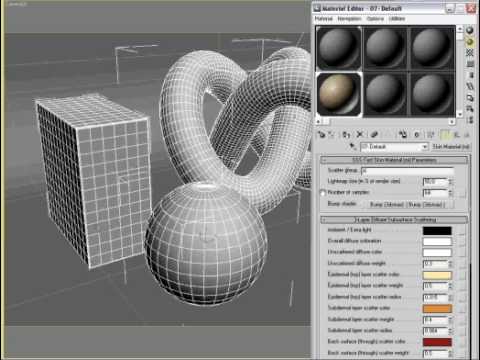Click sample slots horizontal scroll left arrow
Image resolution: width=480 pixels, height=360 pixels.
coord(319,122)
